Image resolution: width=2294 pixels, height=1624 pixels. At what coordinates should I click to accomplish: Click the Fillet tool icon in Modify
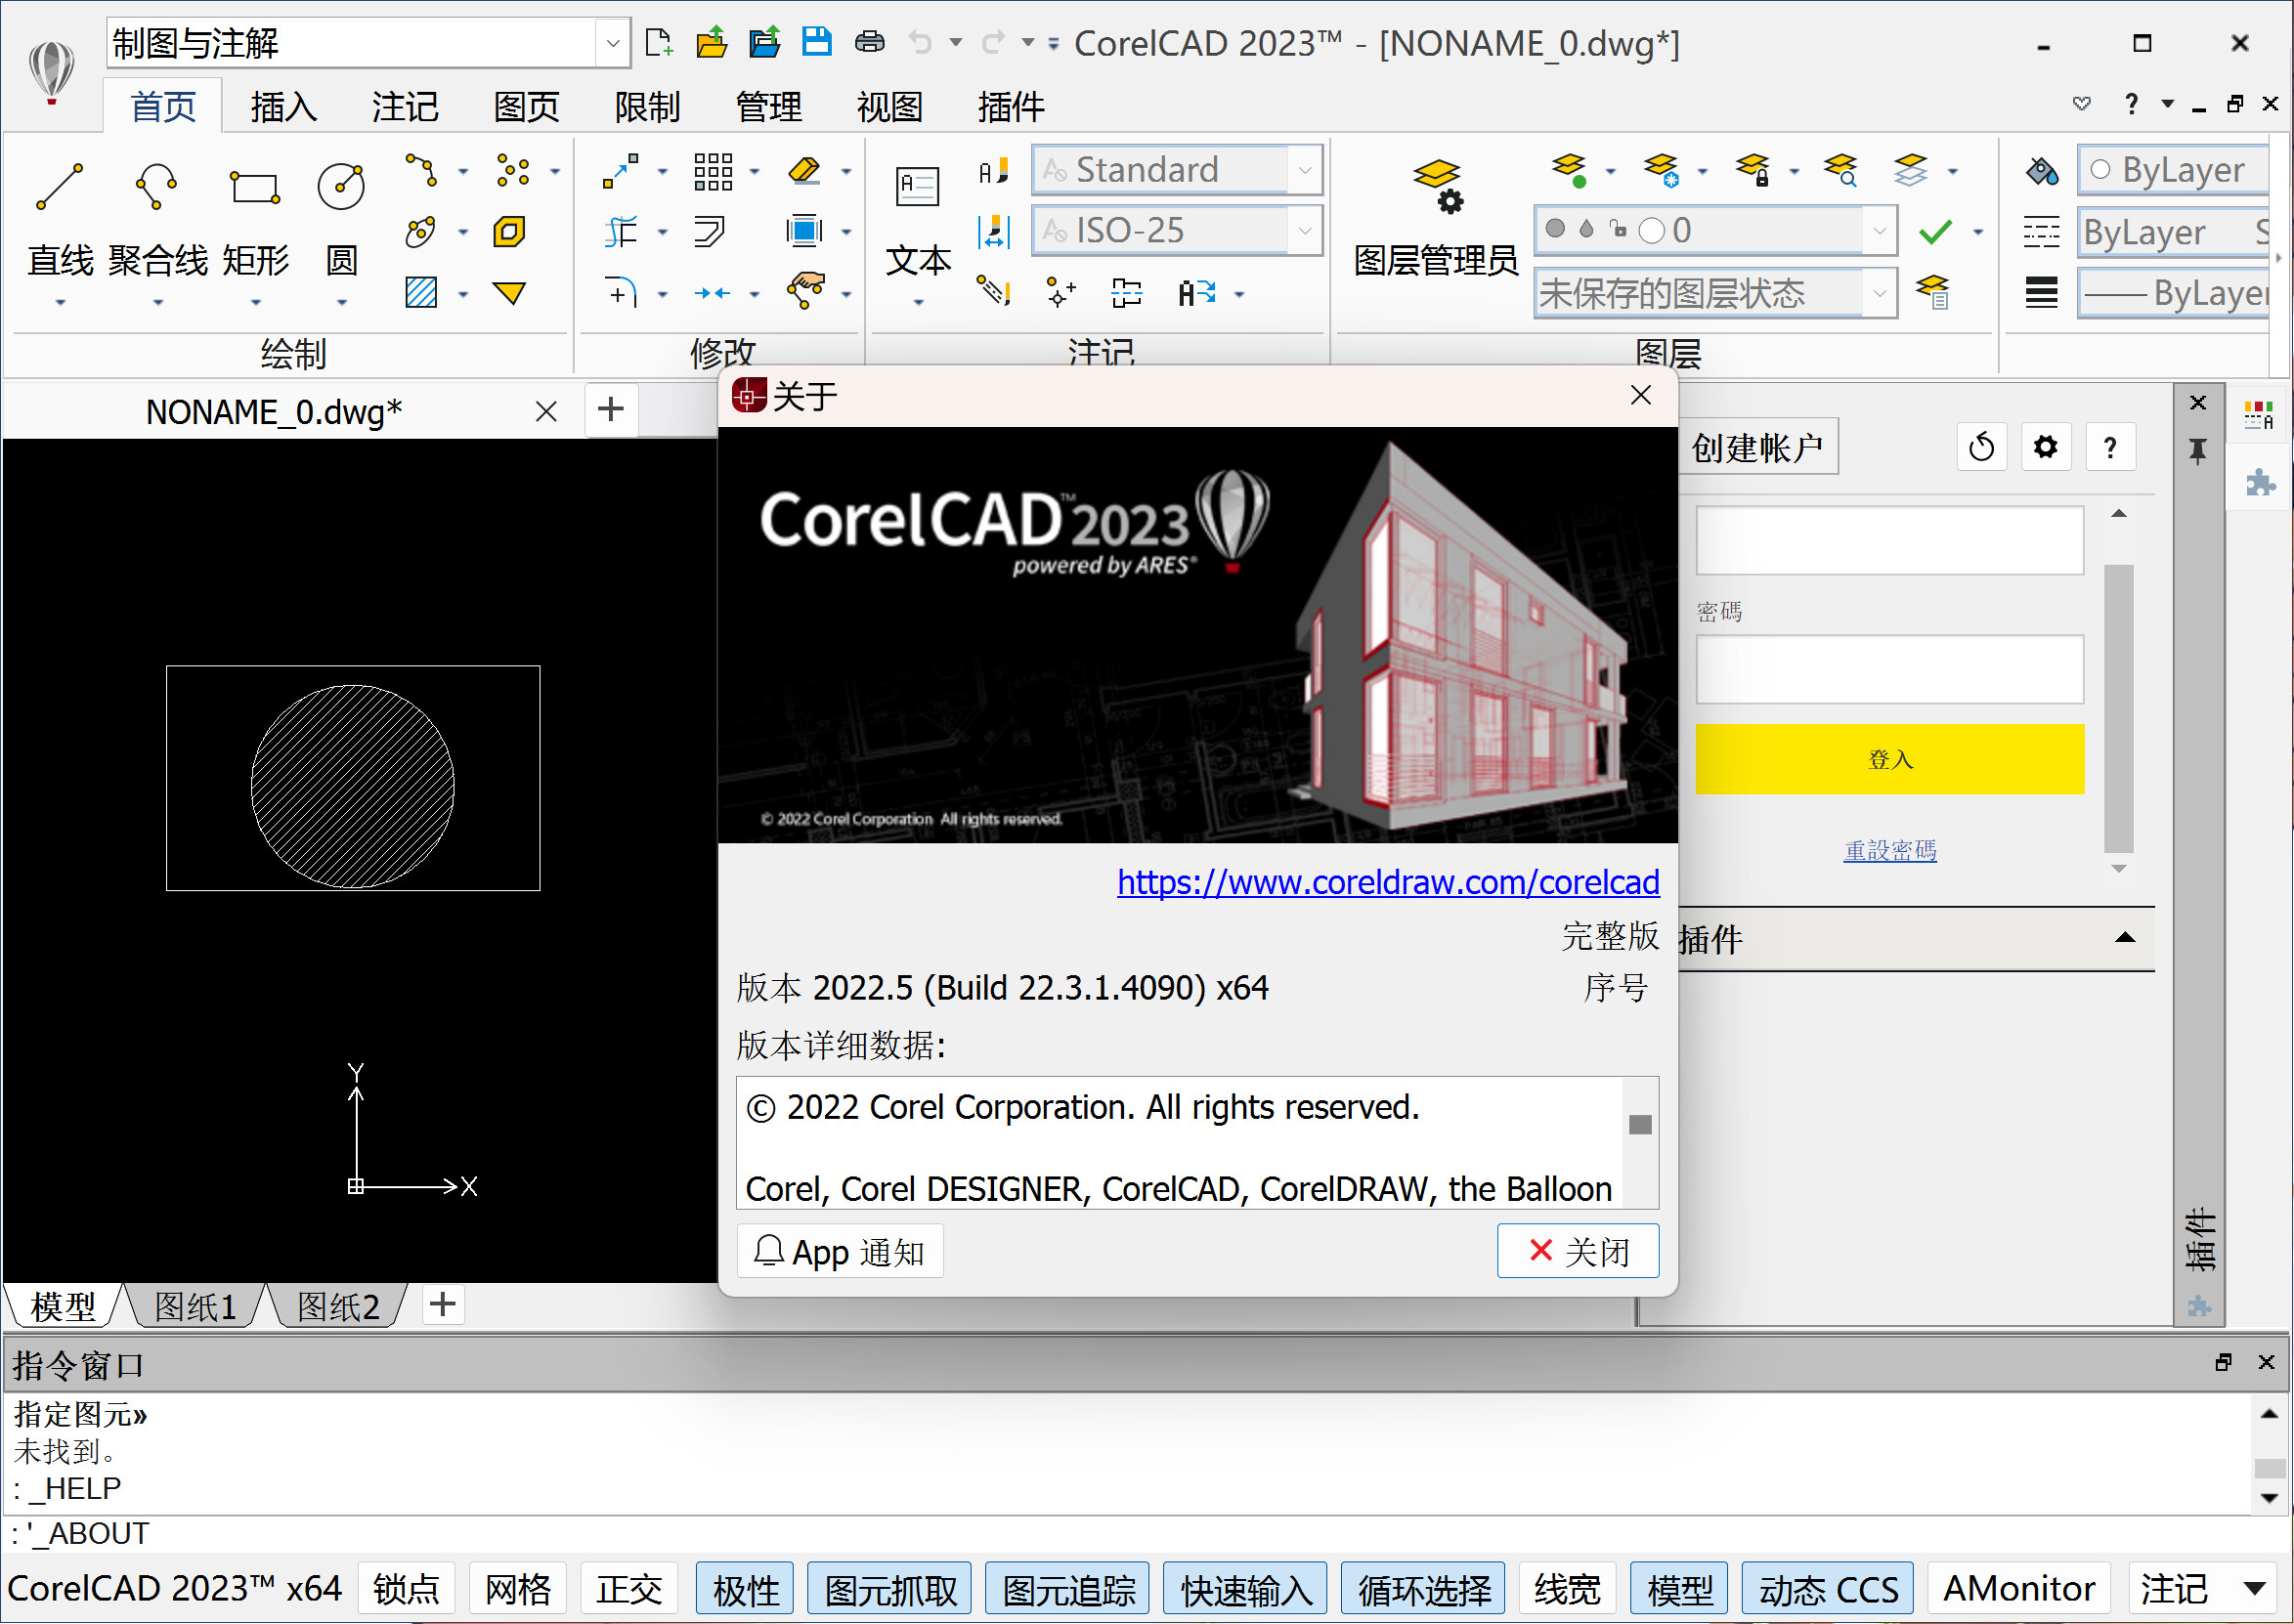pyautogui.click(x=621, y=293)
